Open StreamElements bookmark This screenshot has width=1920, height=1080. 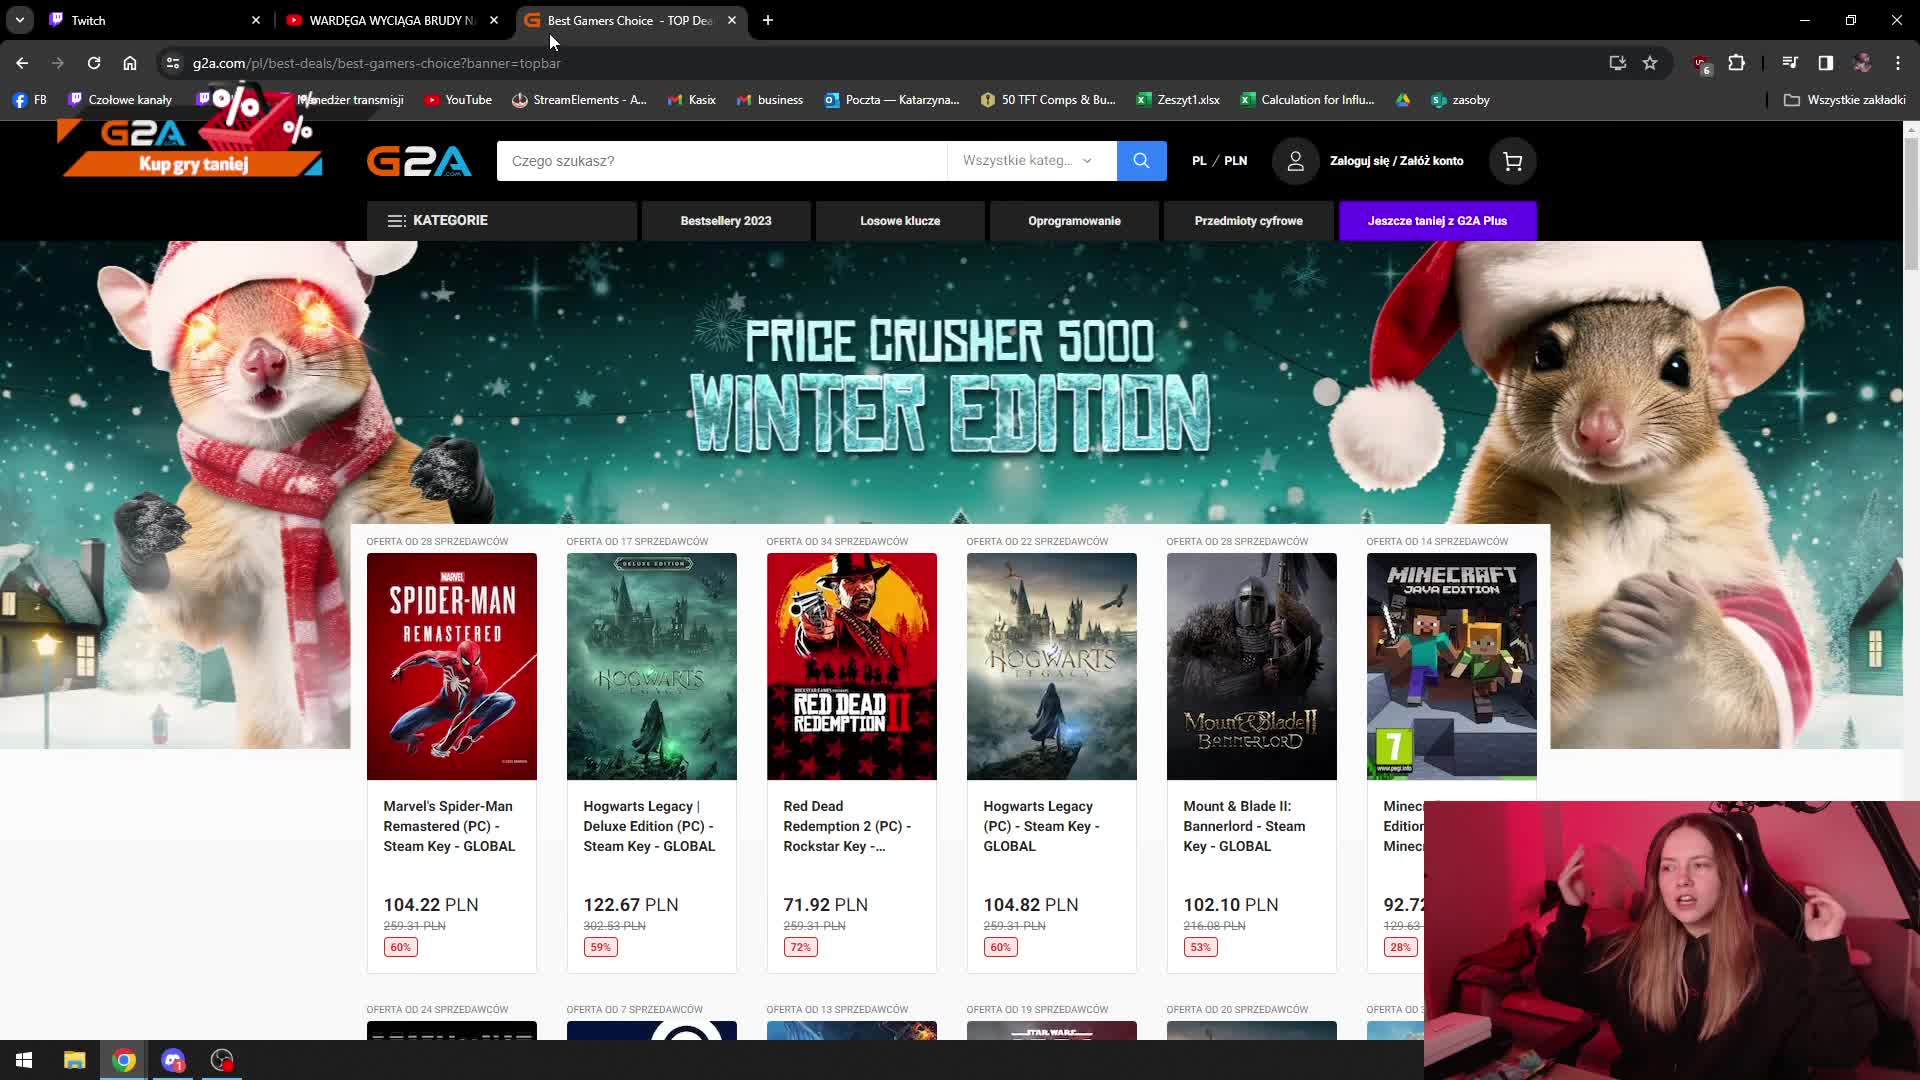click(x=579, y=100)
